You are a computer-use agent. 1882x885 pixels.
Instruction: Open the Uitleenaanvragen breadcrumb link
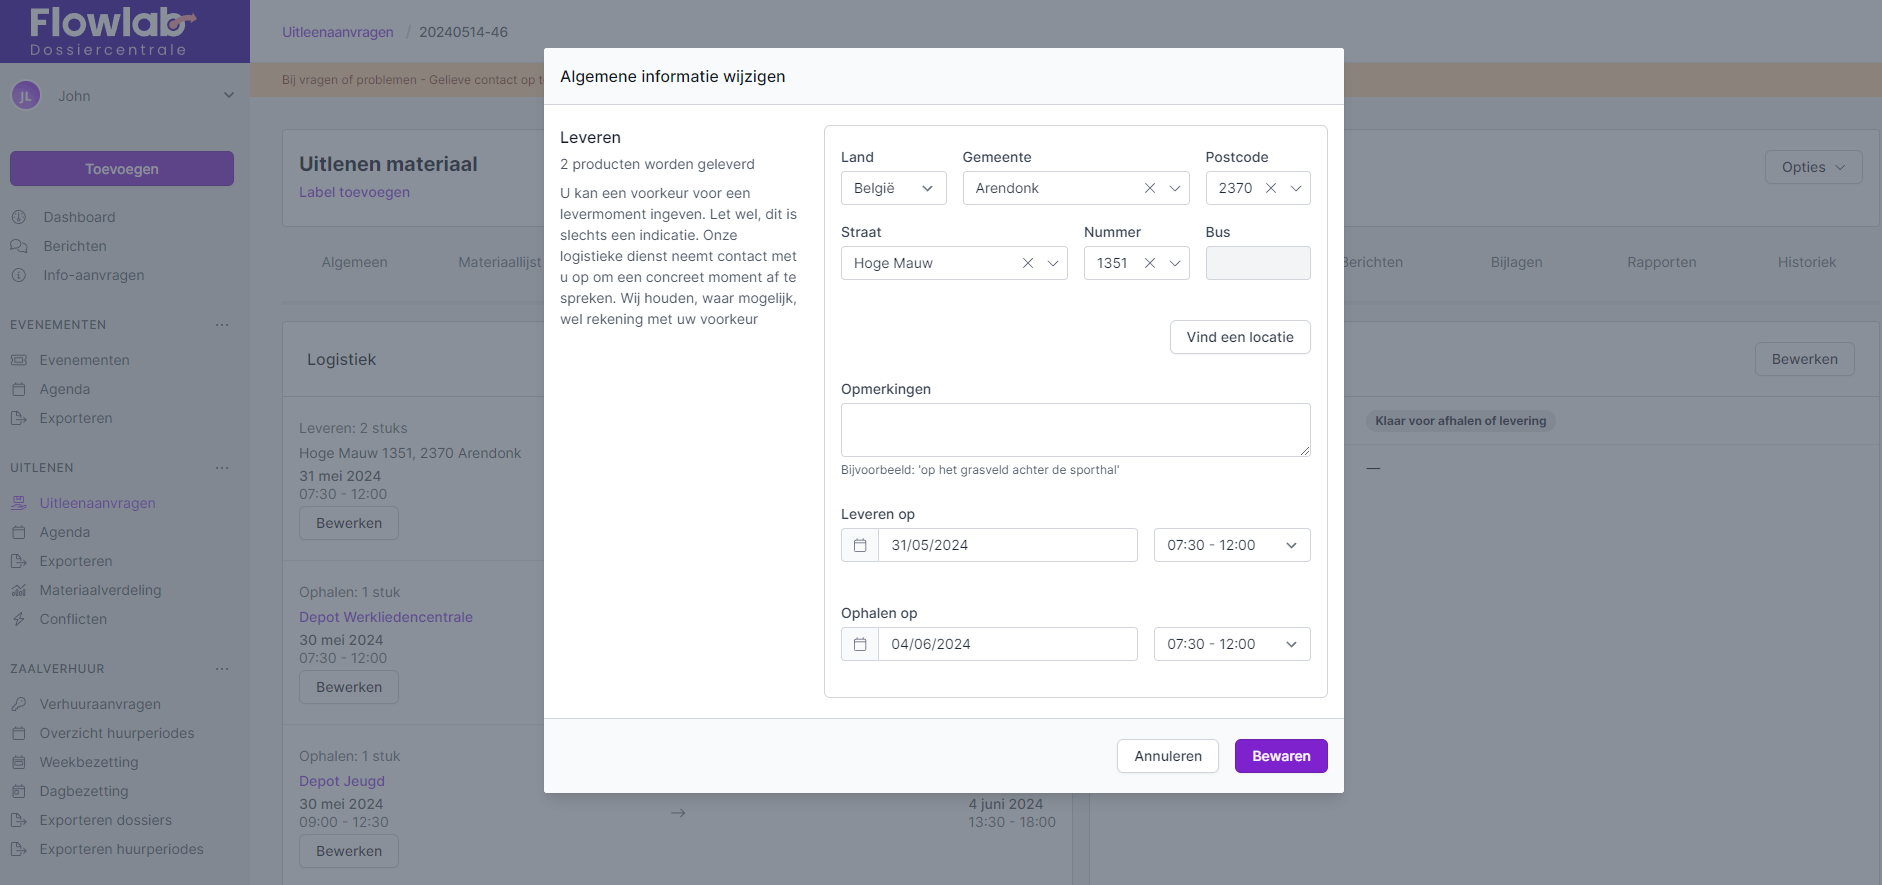pos(338,32)
